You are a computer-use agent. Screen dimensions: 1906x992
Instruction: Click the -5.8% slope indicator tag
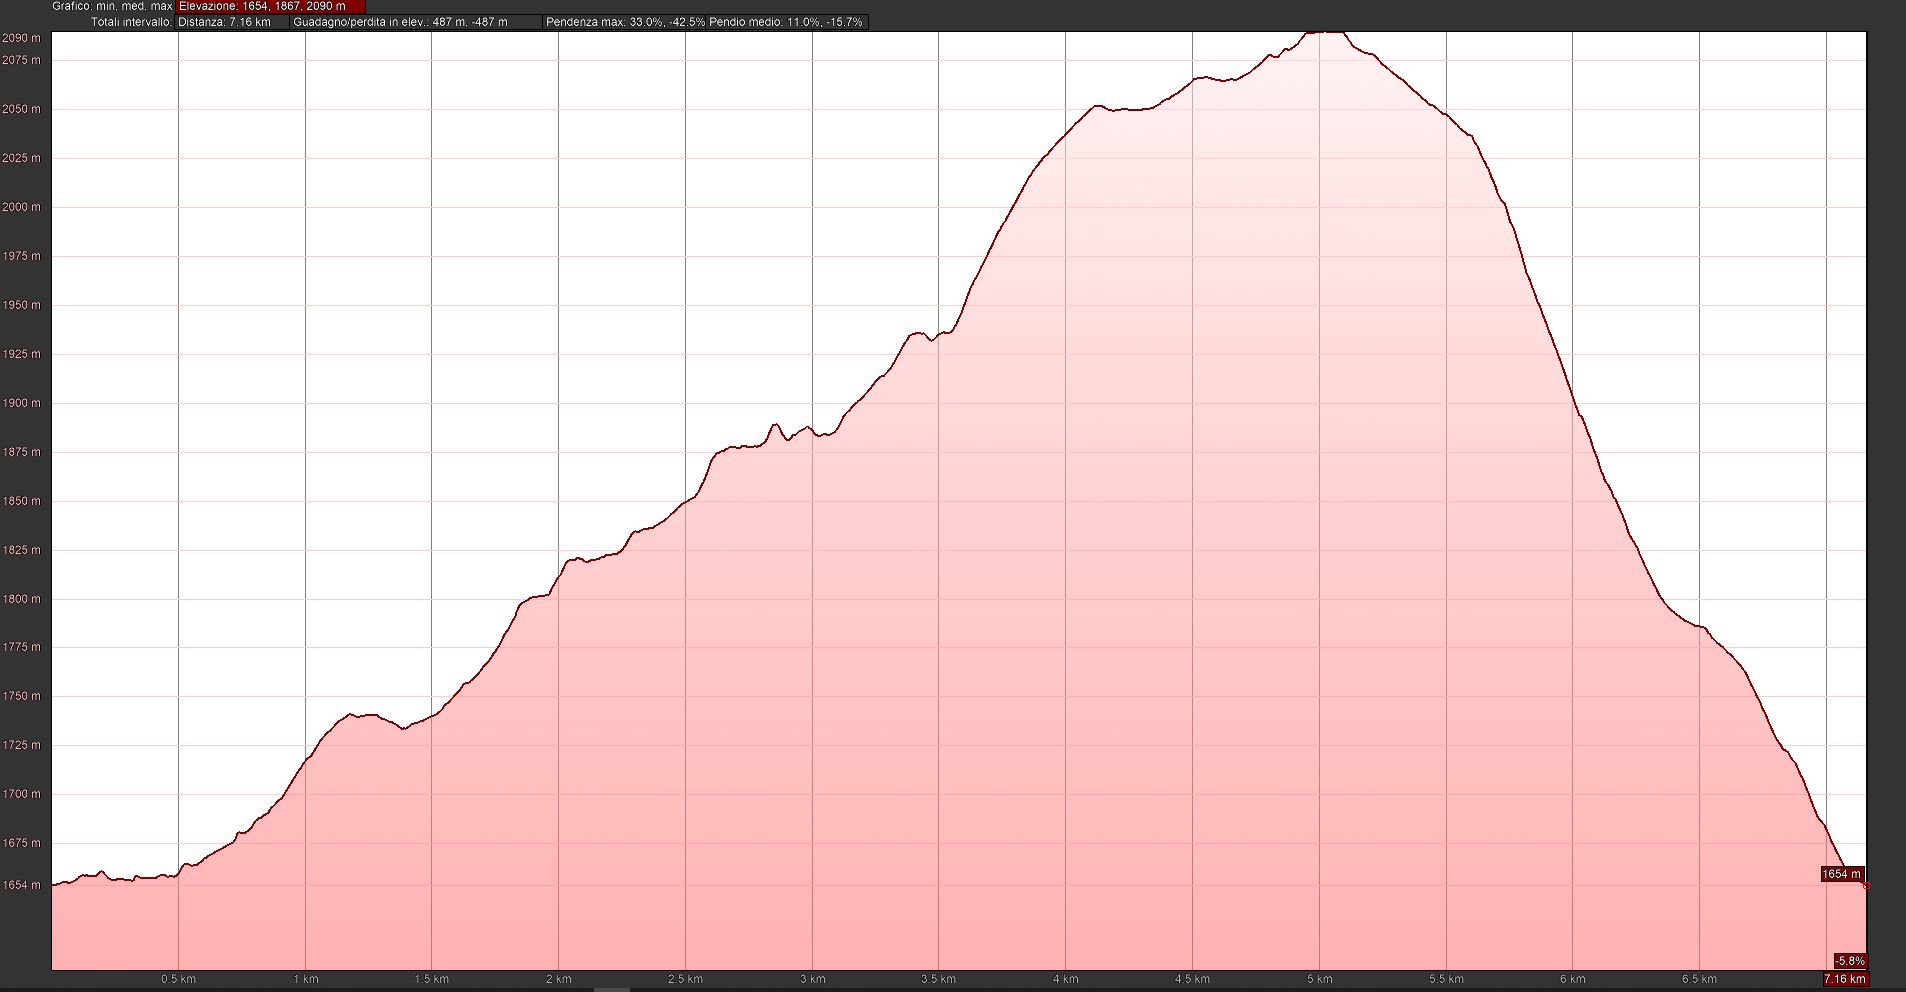(1849, 961)
